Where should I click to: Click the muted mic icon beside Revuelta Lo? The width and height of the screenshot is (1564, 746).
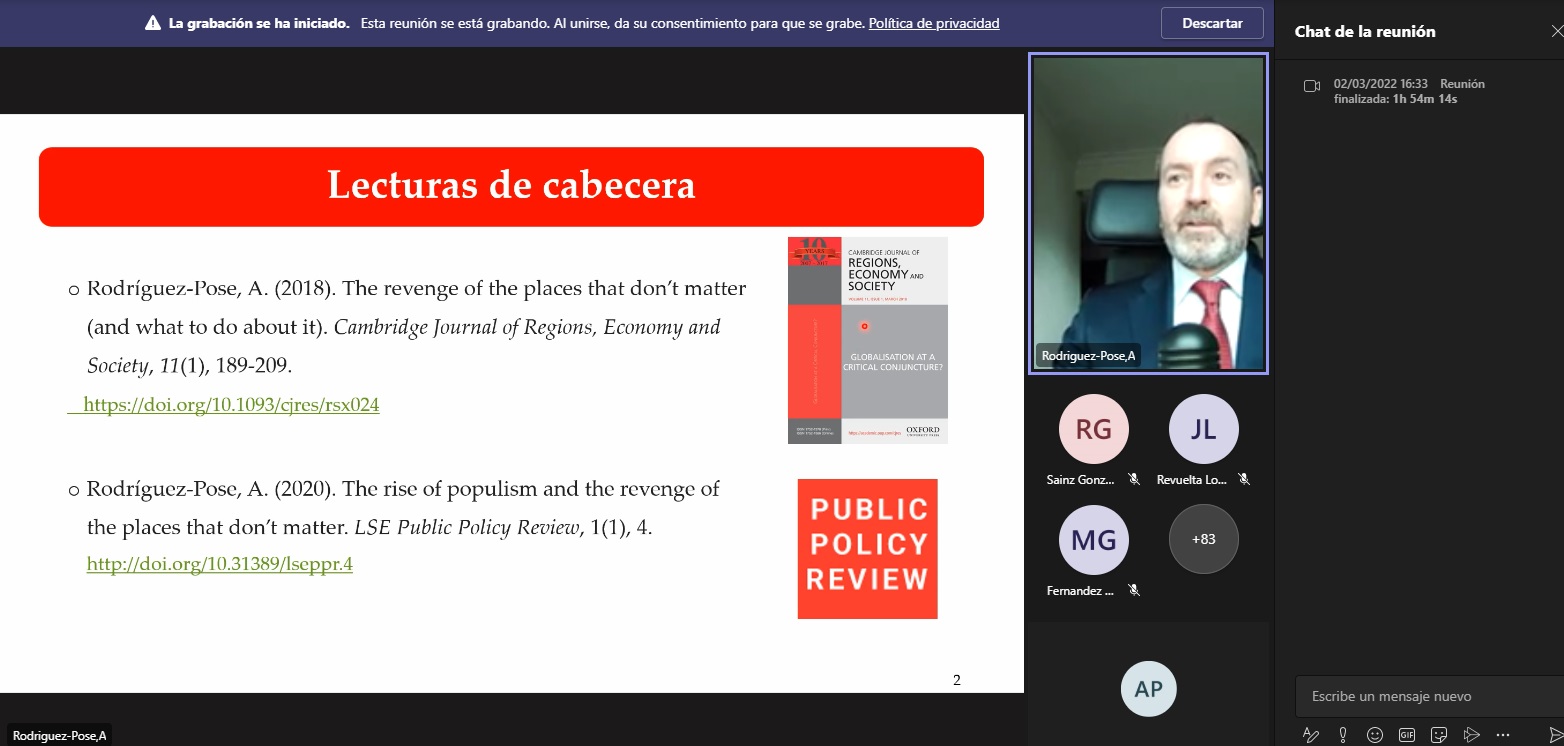pyautogui.click(x=1244, y=480)
